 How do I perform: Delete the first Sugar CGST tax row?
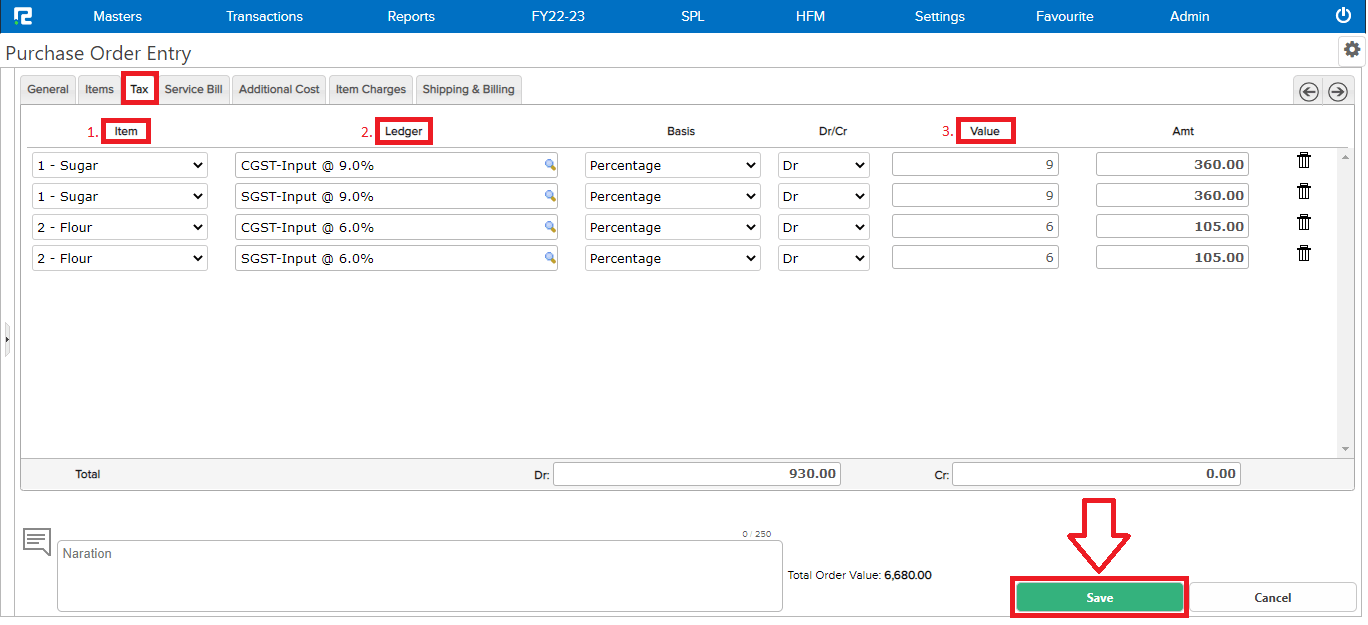click(1304, 161)
